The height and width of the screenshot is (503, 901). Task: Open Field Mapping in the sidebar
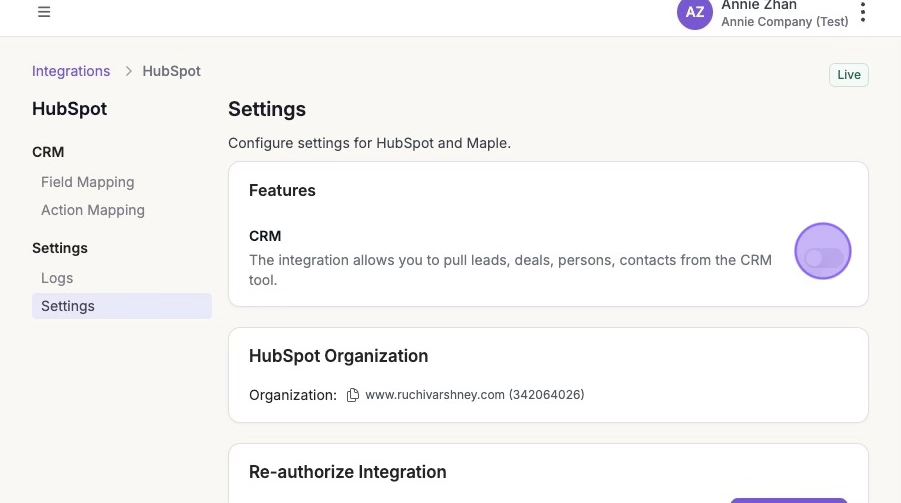(x=87, y=182)
